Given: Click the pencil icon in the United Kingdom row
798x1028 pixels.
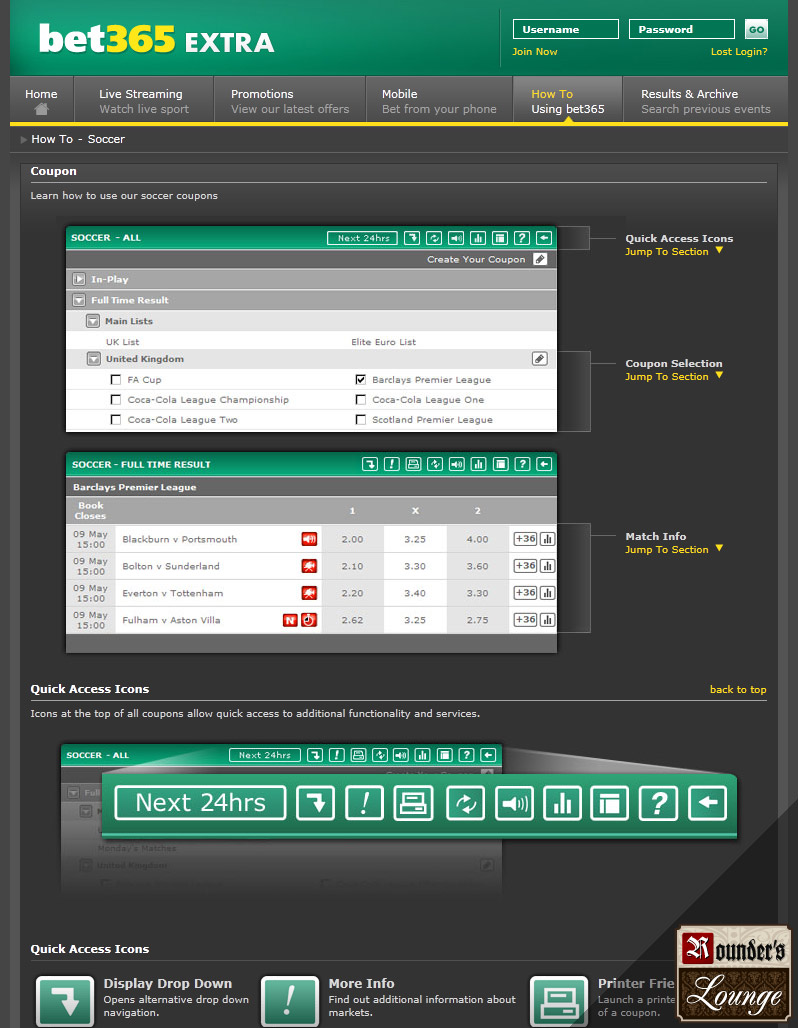Looking at the screenshot, I should tap(540, 359).
